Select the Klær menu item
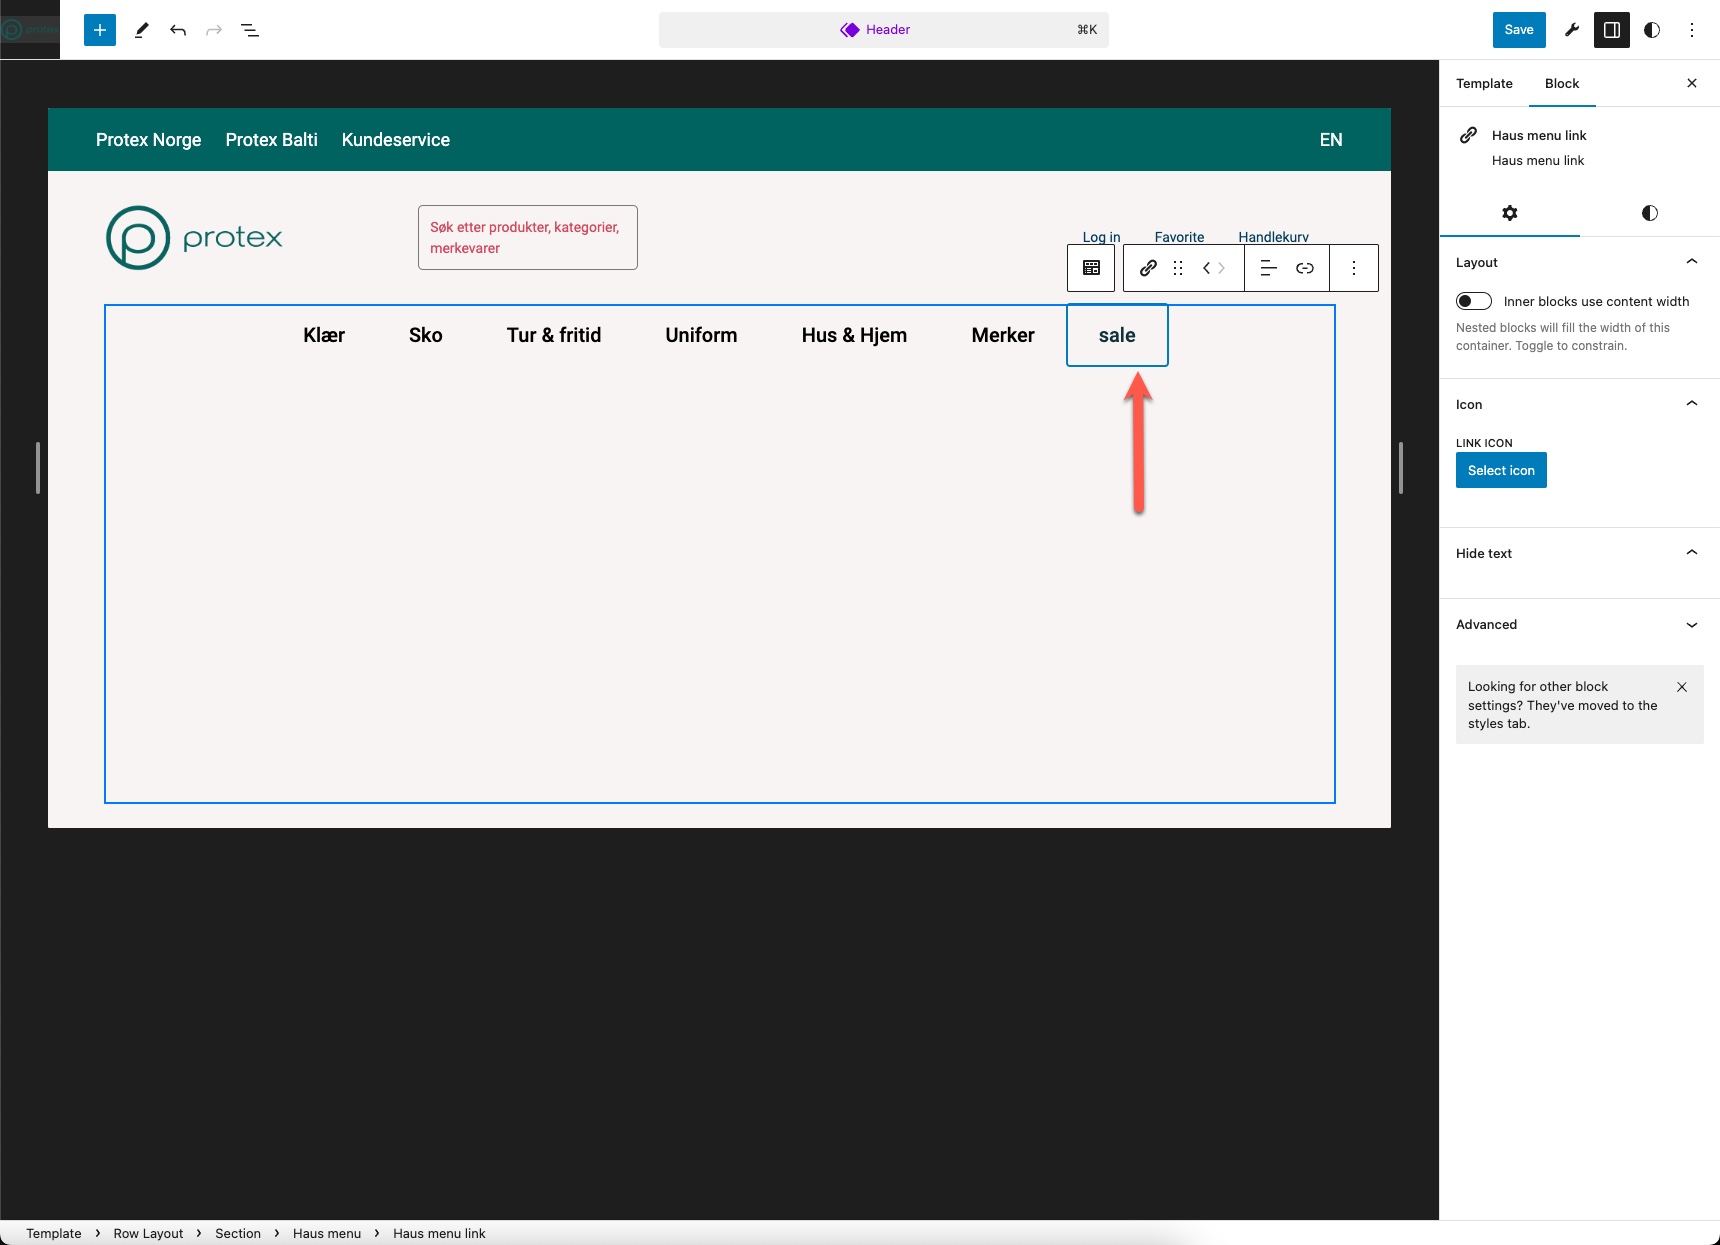1720x1245 pixels. 324,335
